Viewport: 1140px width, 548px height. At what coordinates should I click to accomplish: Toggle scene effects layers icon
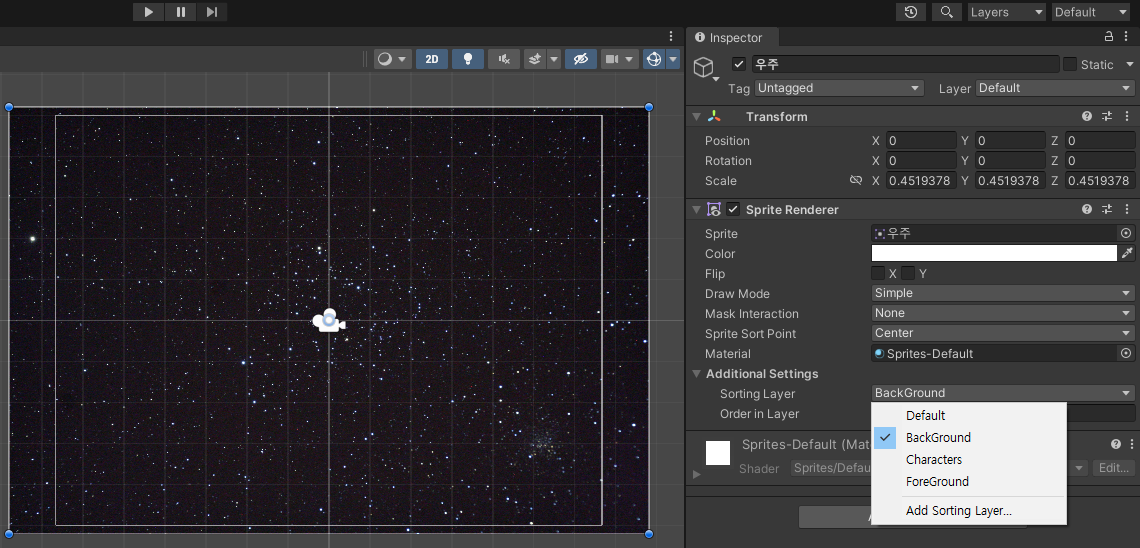[x=534, y=59]
